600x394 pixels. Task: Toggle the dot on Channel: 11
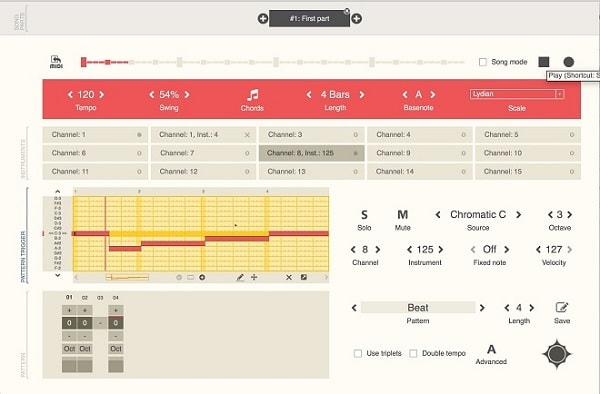tap(139, 172)
